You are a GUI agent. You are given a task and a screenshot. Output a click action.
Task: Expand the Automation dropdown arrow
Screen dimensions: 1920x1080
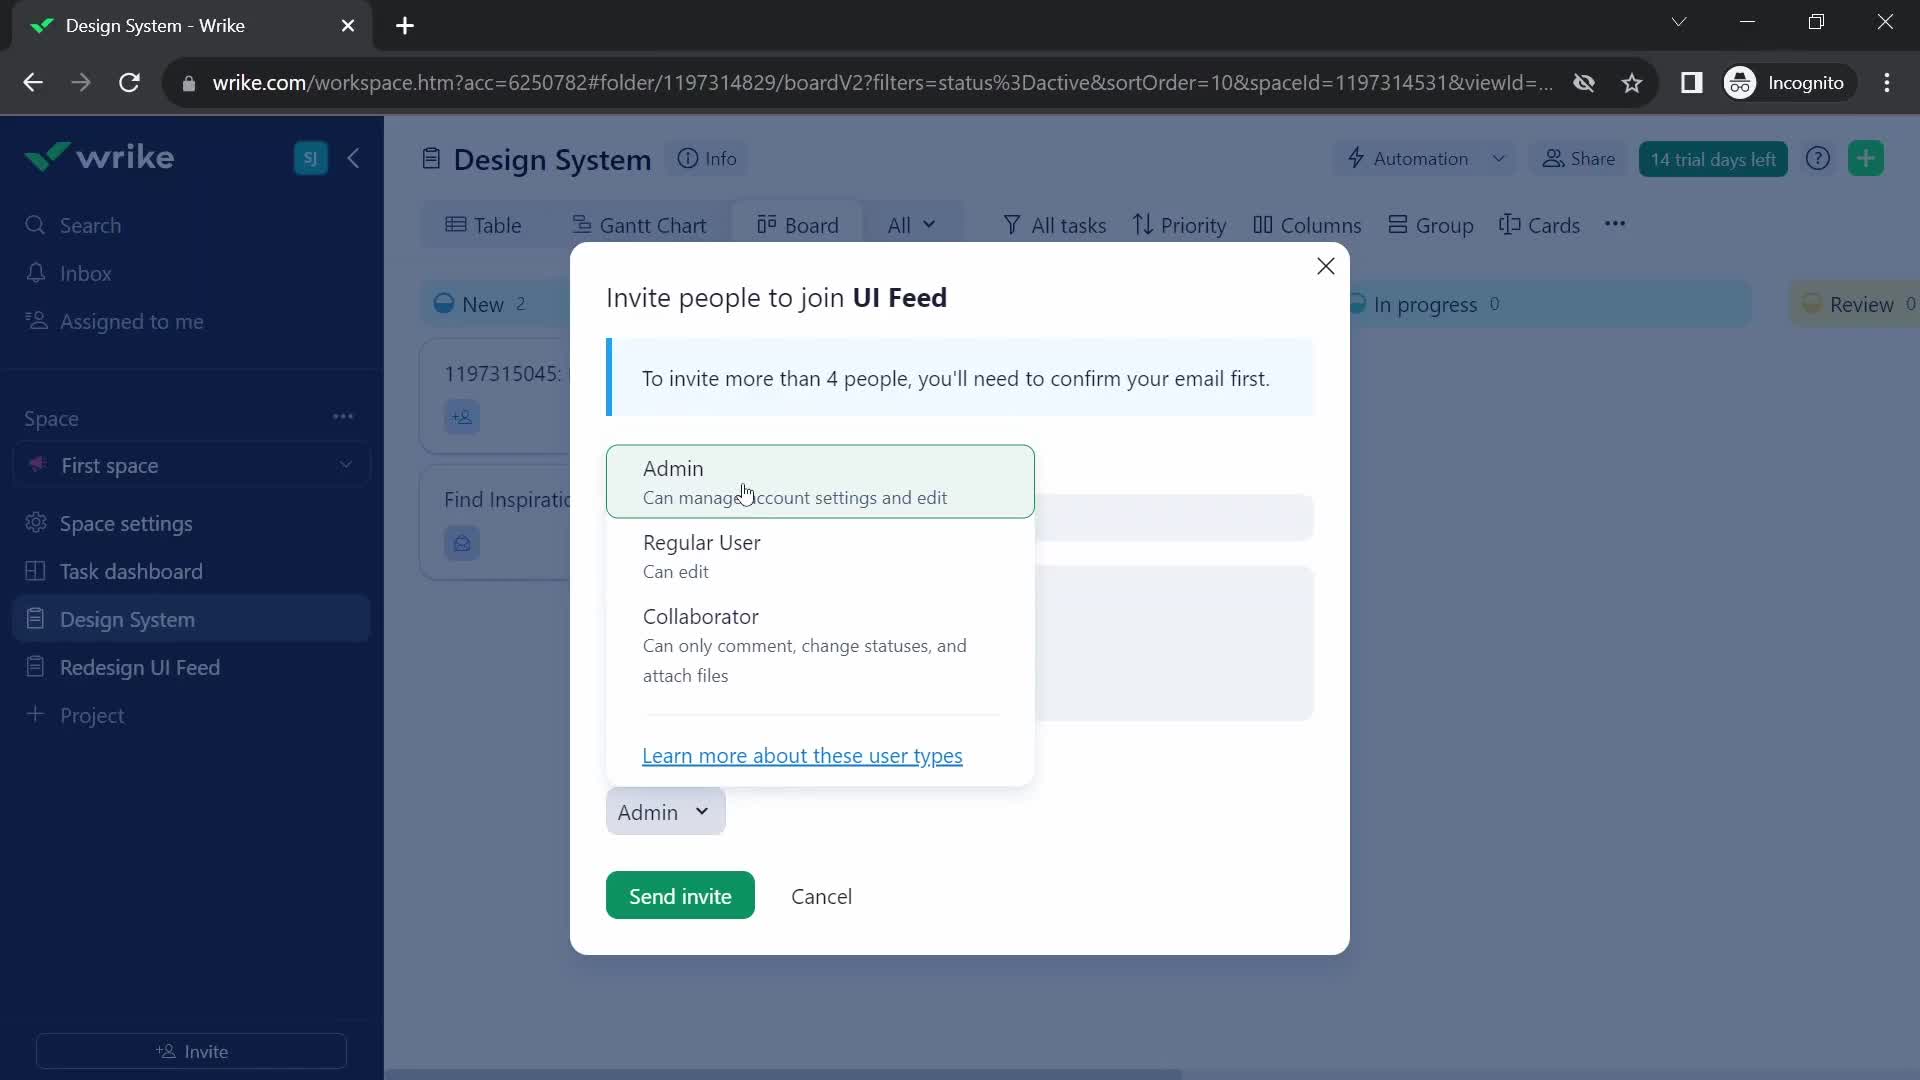coord(1498,159)
